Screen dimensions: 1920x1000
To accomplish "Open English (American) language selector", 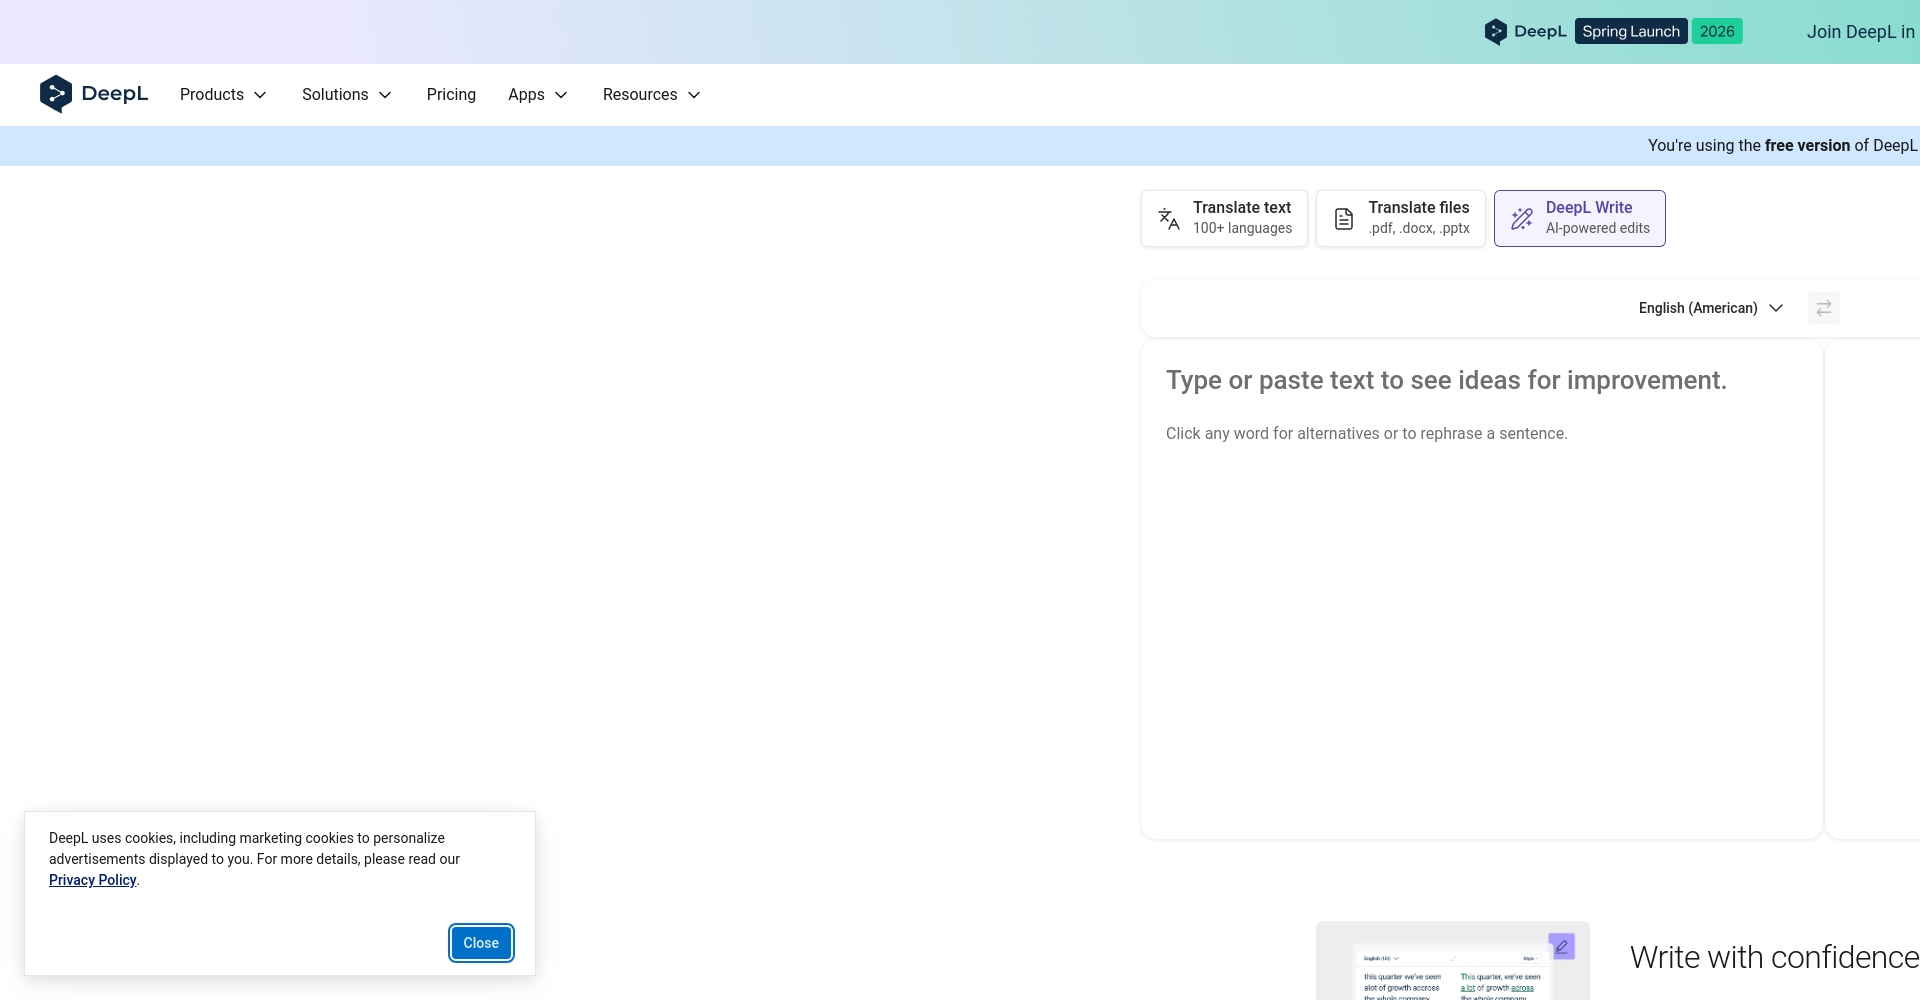I will [x=1710, y=308].
